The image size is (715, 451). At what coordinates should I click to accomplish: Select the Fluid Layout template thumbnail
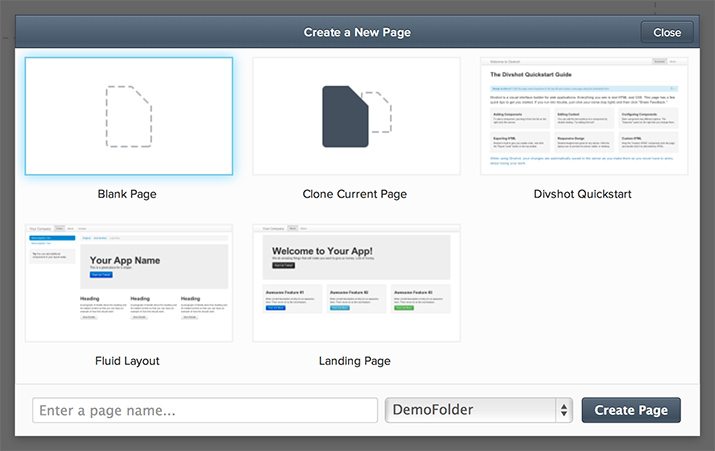[129, 283]
